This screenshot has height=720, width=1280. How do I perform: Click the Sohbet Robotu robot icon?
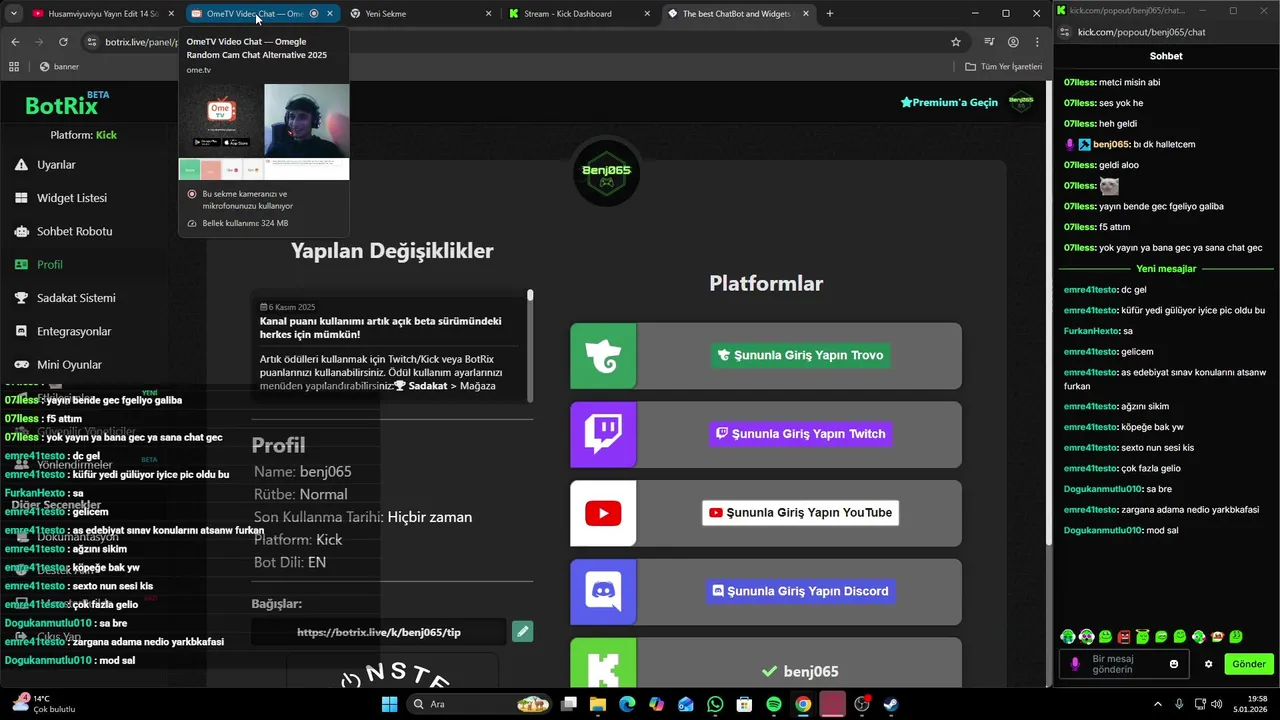click(x=21, y=231)
